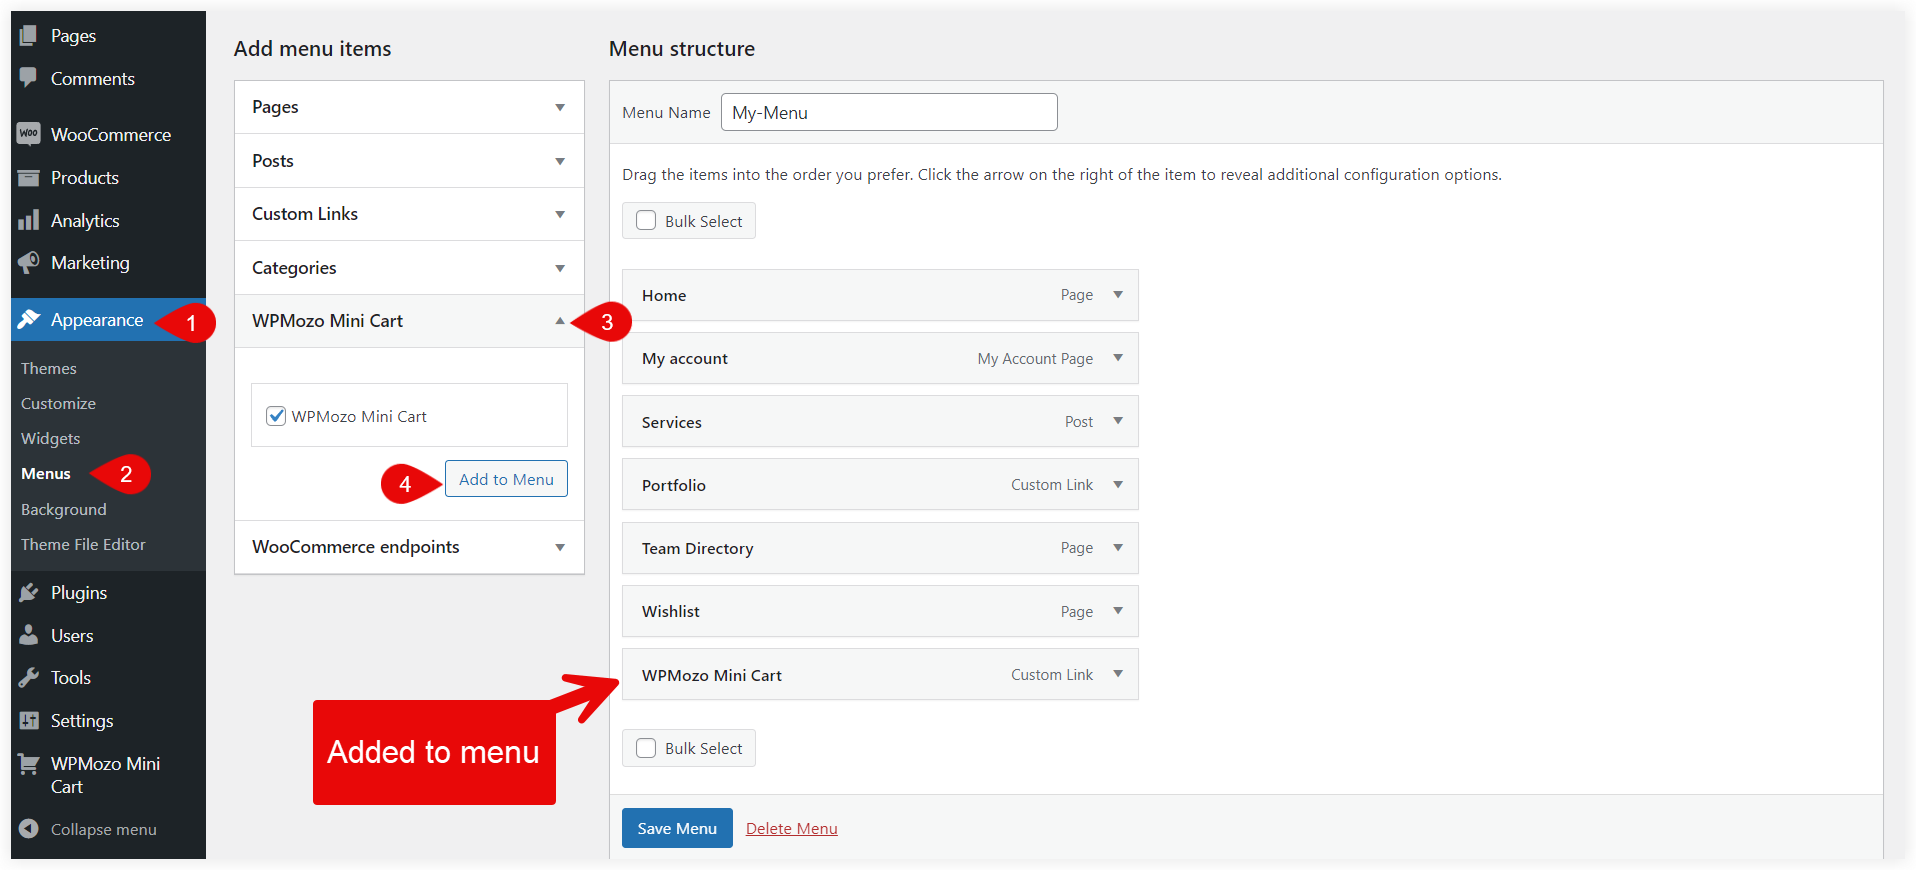The image size is (1917, 871).
Task: Open Marketing in the sidebar
Action: pos(90,262)
